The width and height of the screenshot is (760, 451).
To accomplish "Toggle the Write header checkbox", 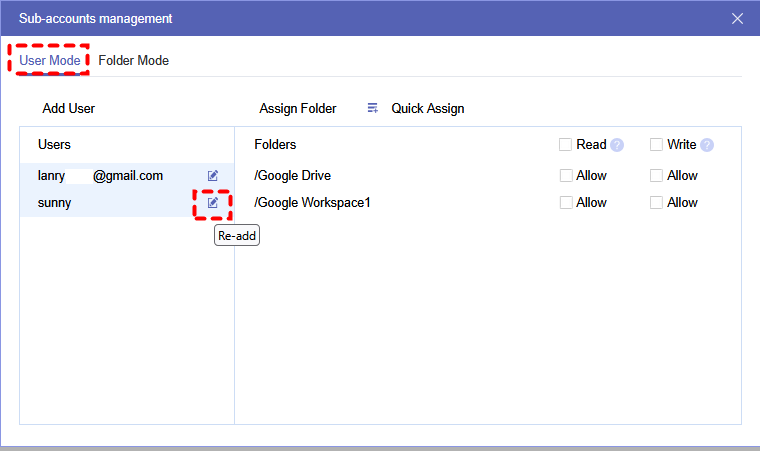I will pyautogui.click(x=657, y=145).
